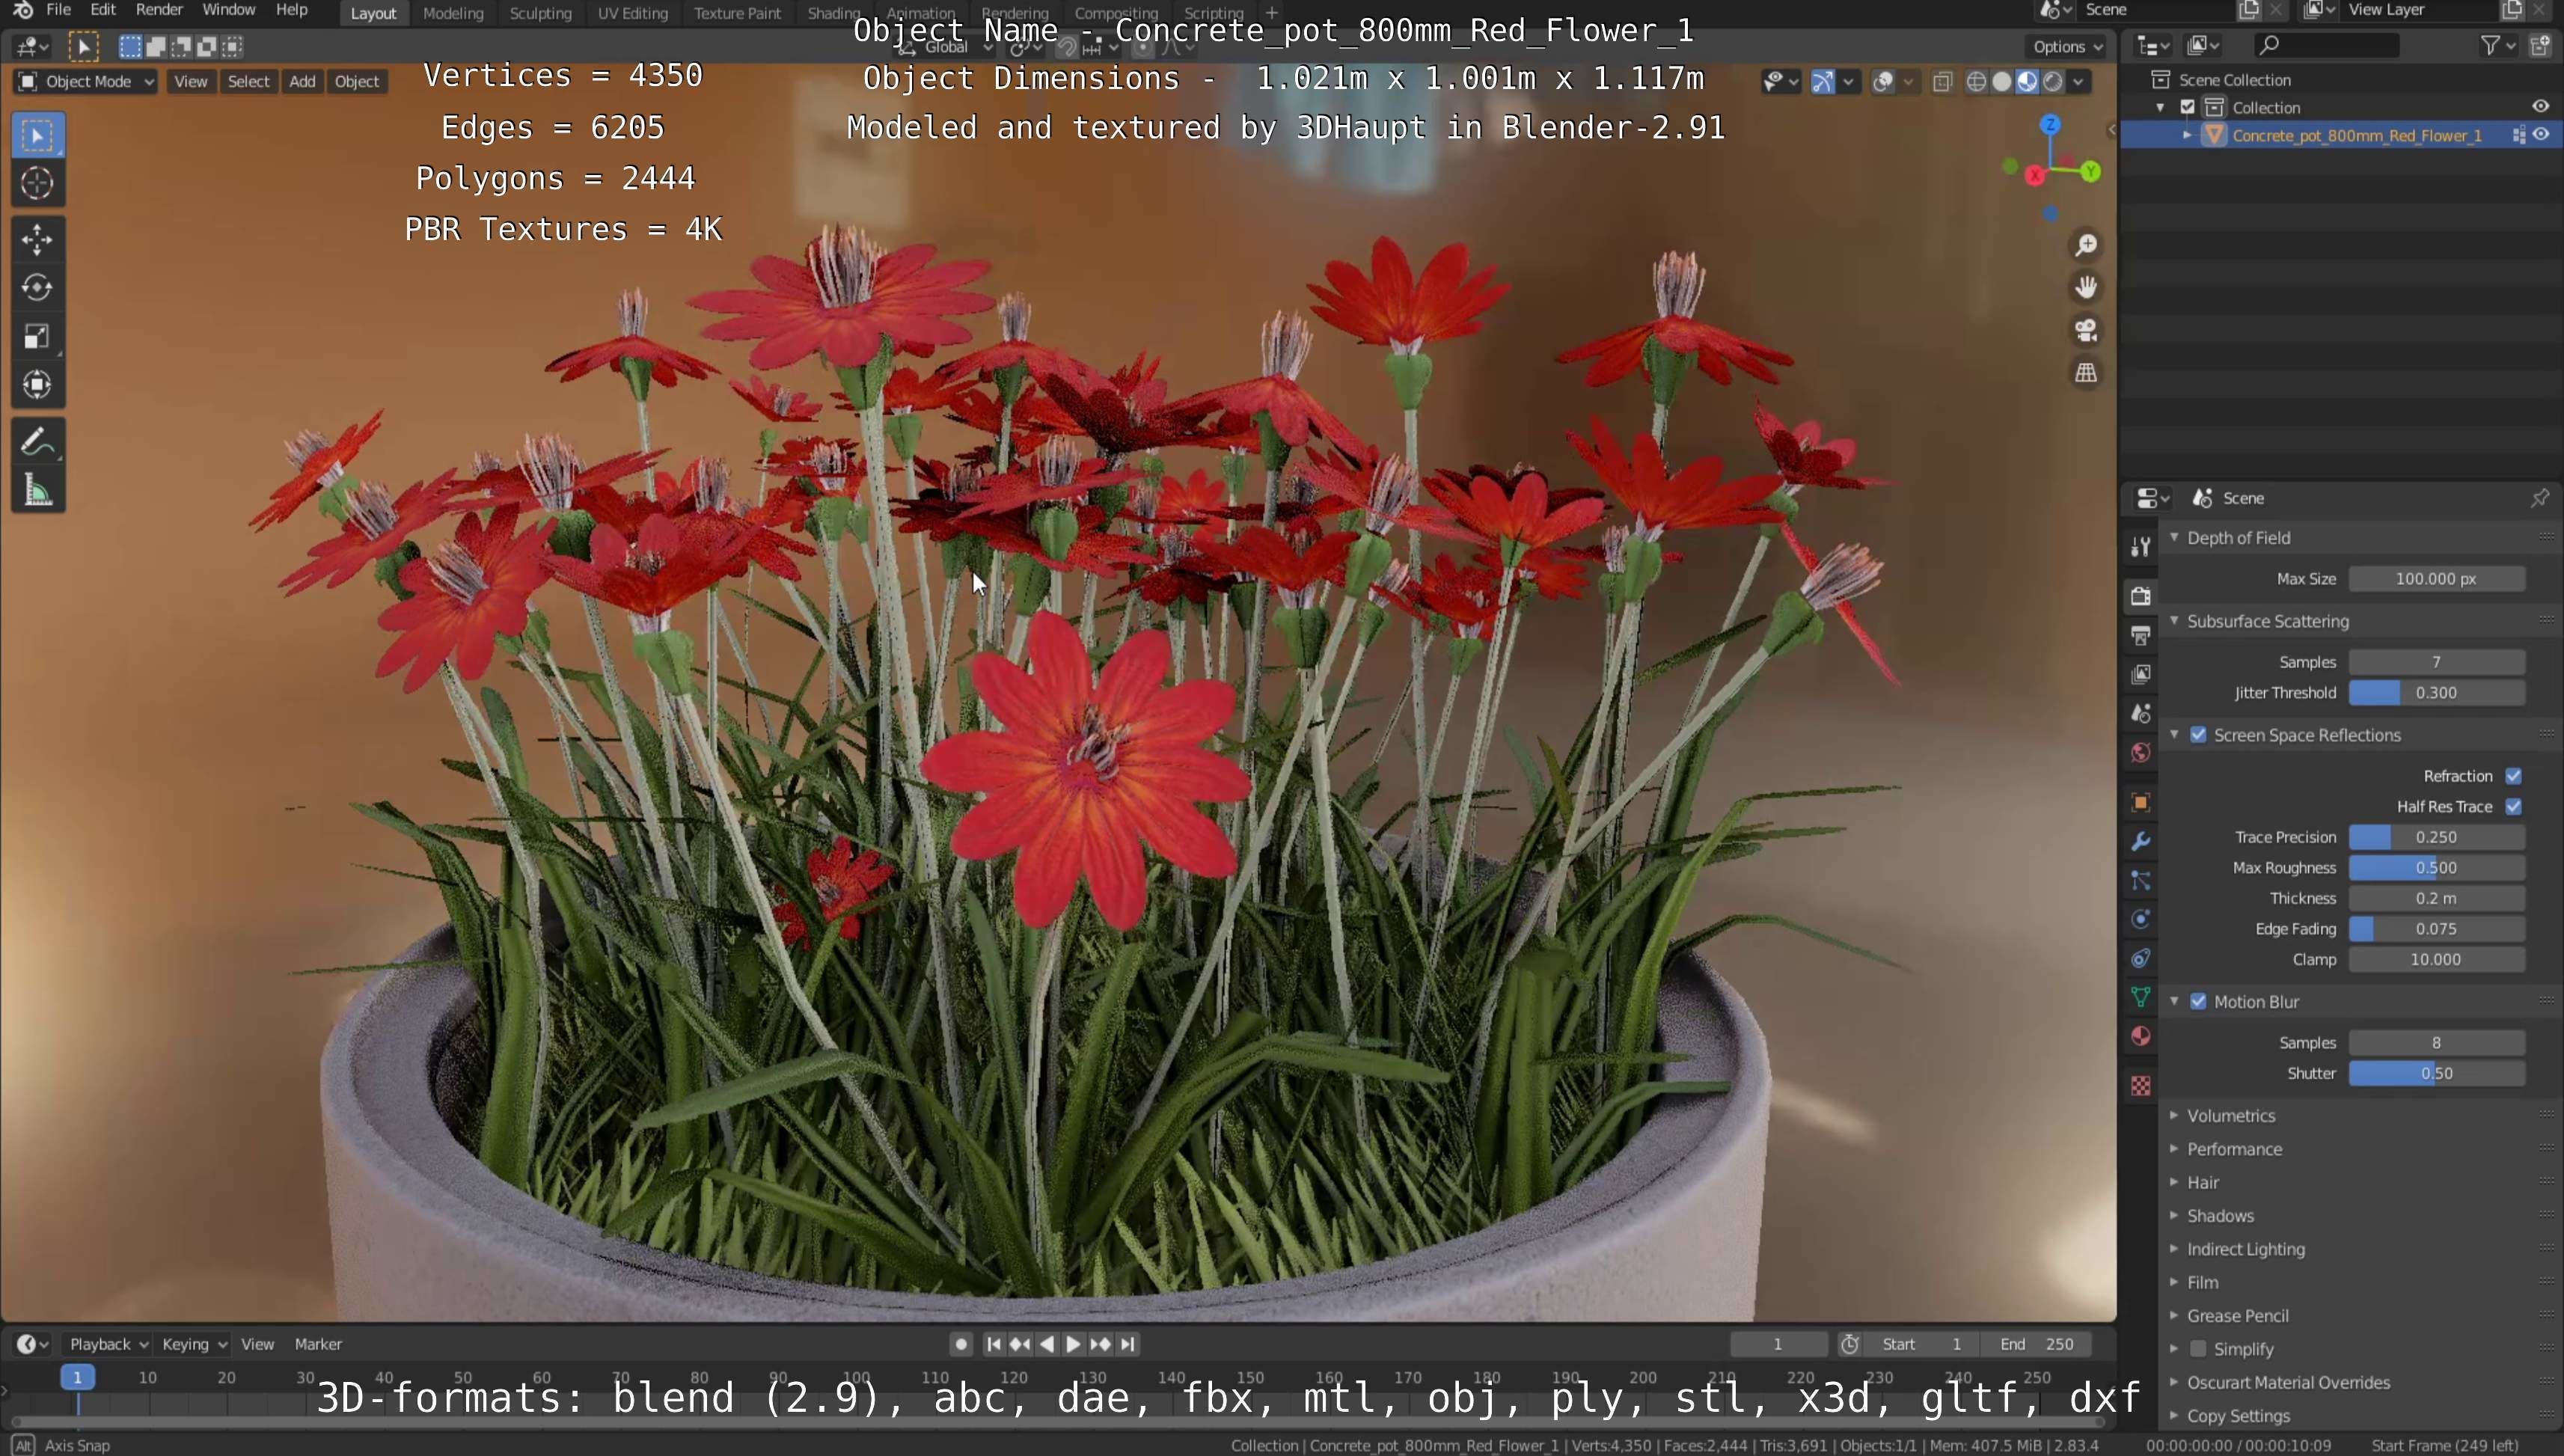
Task: Open the Options dropdown in viewport header
Action: point(2067,46)
